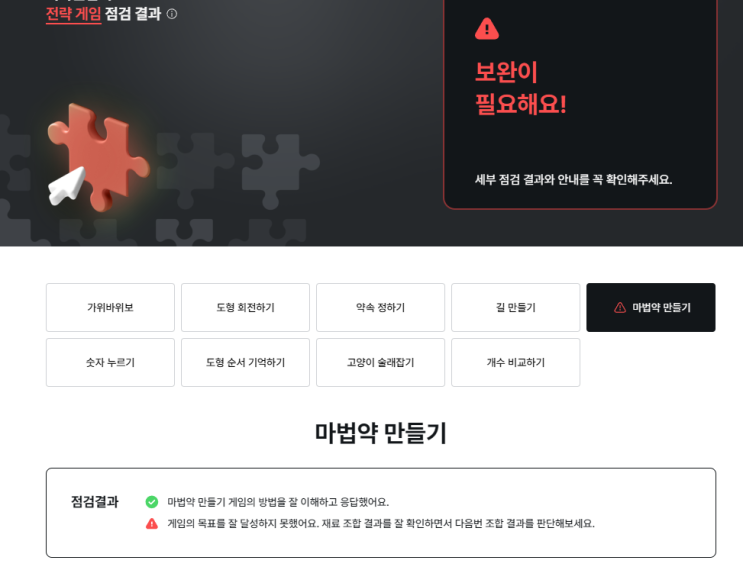Switch to 도형 순서 기억하기 tab
The width and height of the screenshot is (743, 570).
tap(245, 362)
